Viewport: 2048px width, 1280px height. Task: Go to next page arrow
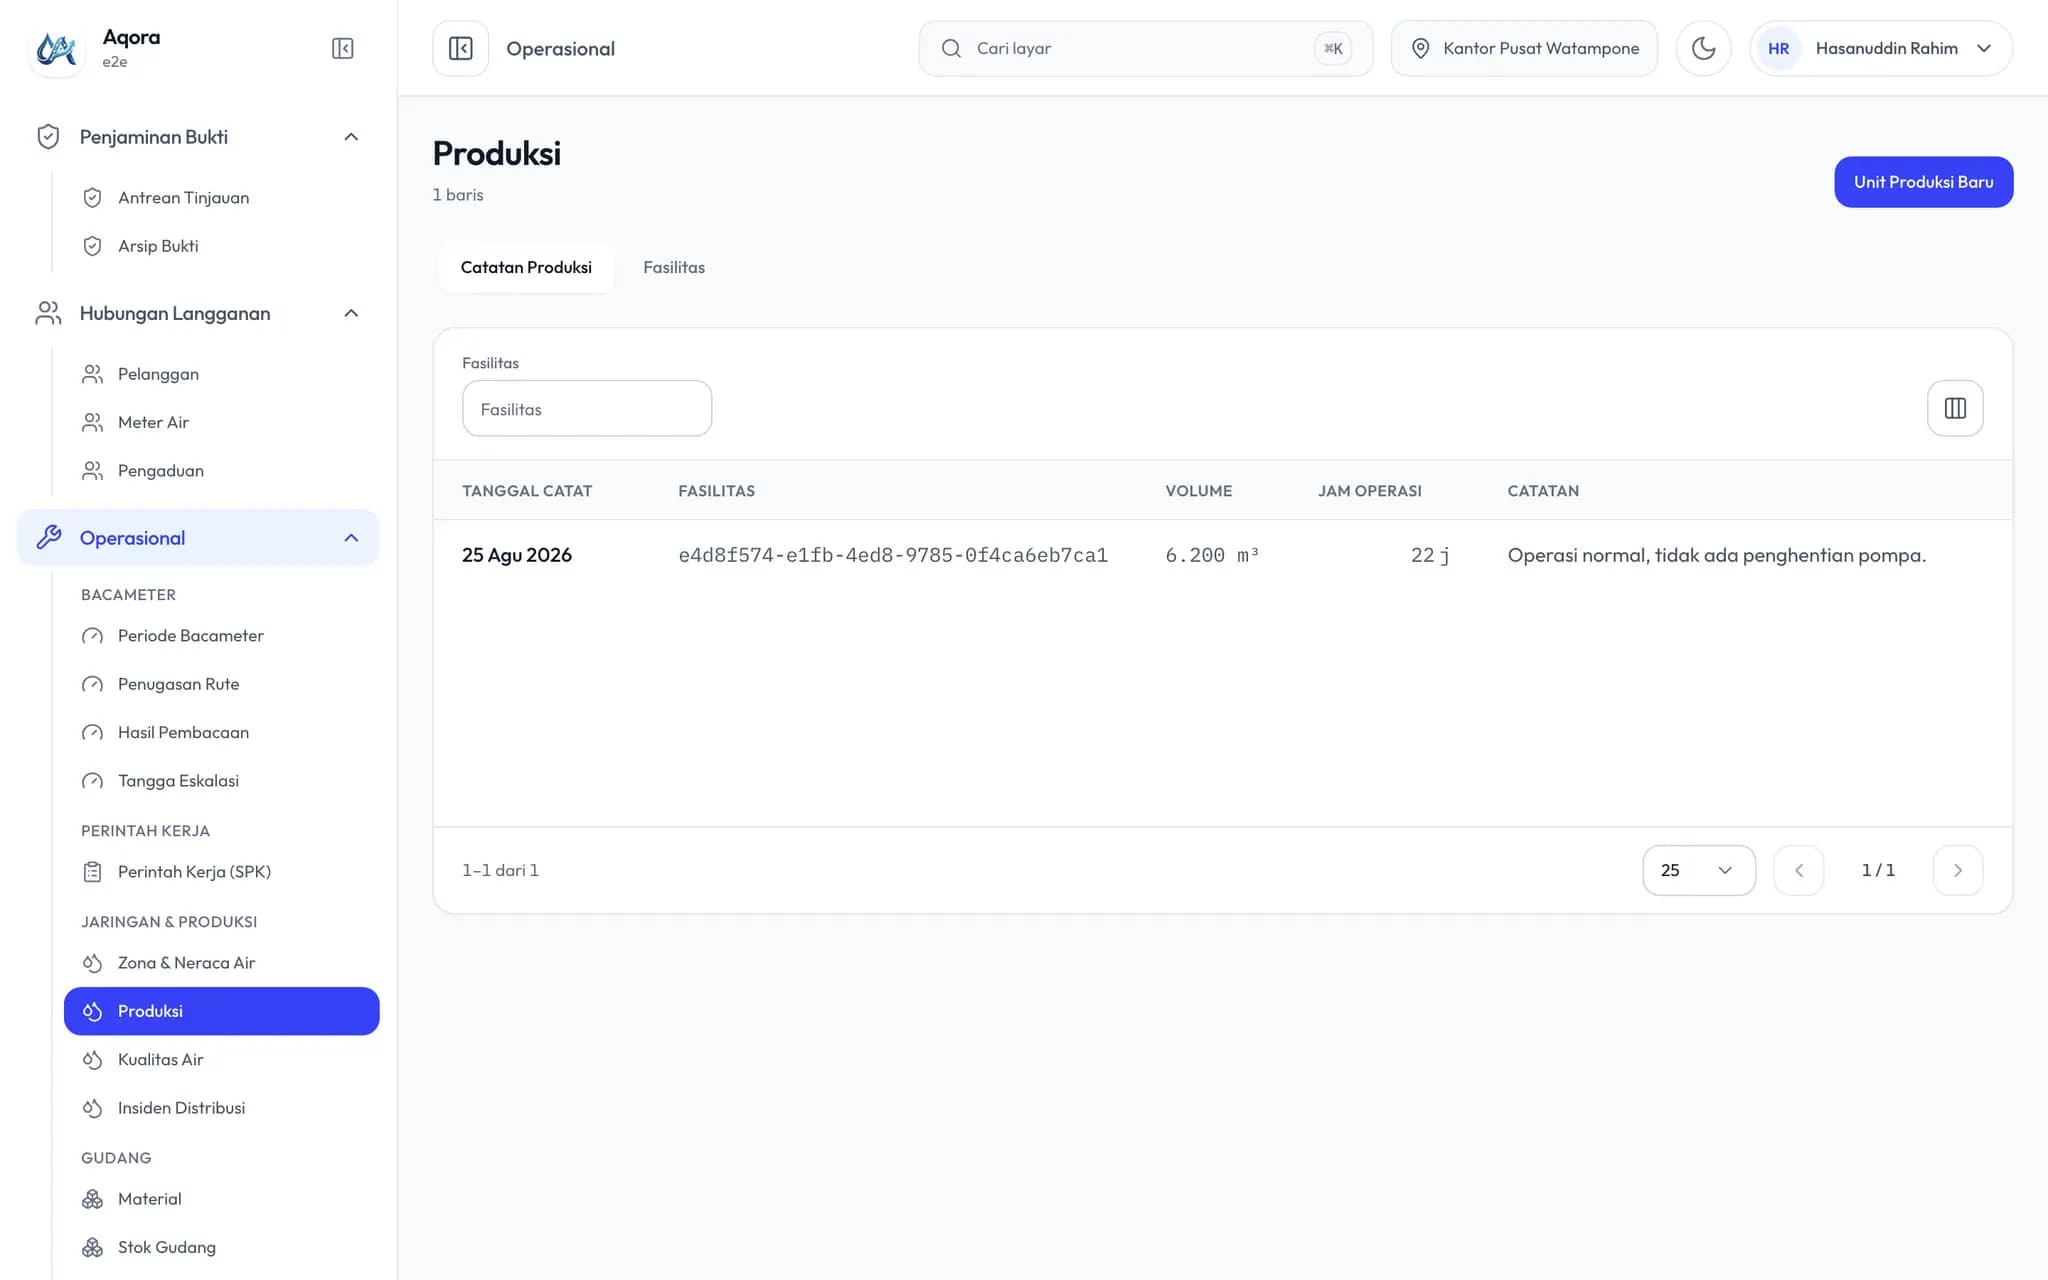click(1957, 870)
